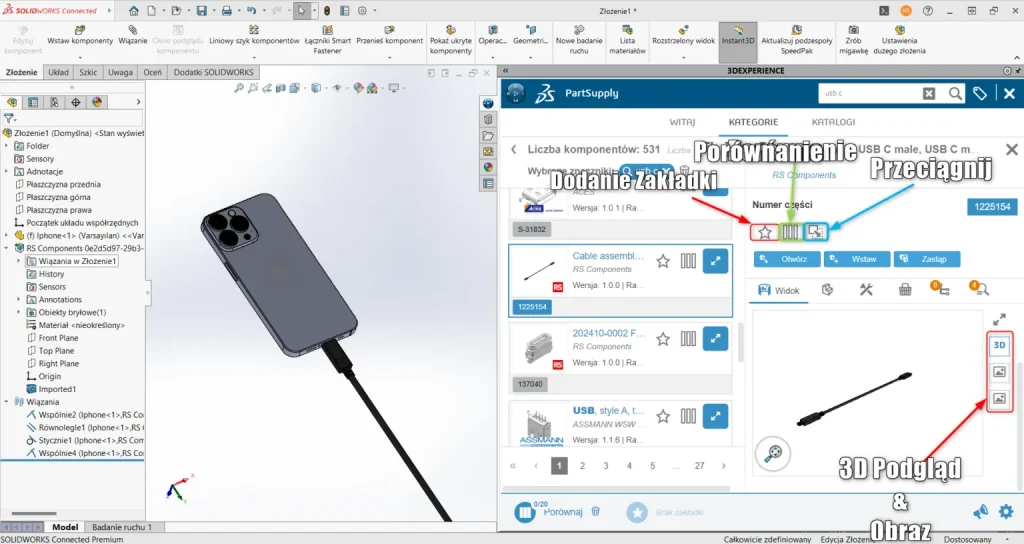Click the 3D preview view button

click(999, 345)
